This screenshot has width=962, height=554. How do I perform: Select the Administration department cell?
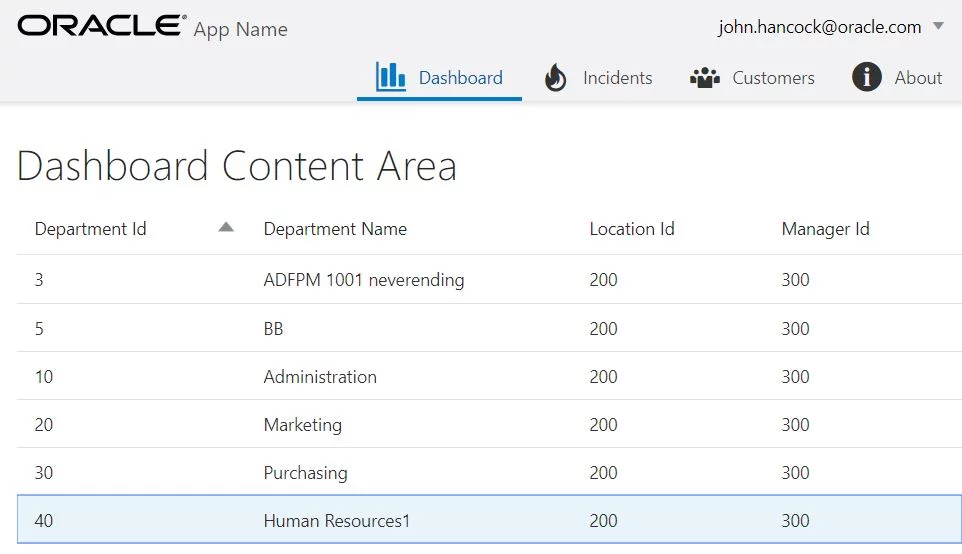click(x=320, y=377)
